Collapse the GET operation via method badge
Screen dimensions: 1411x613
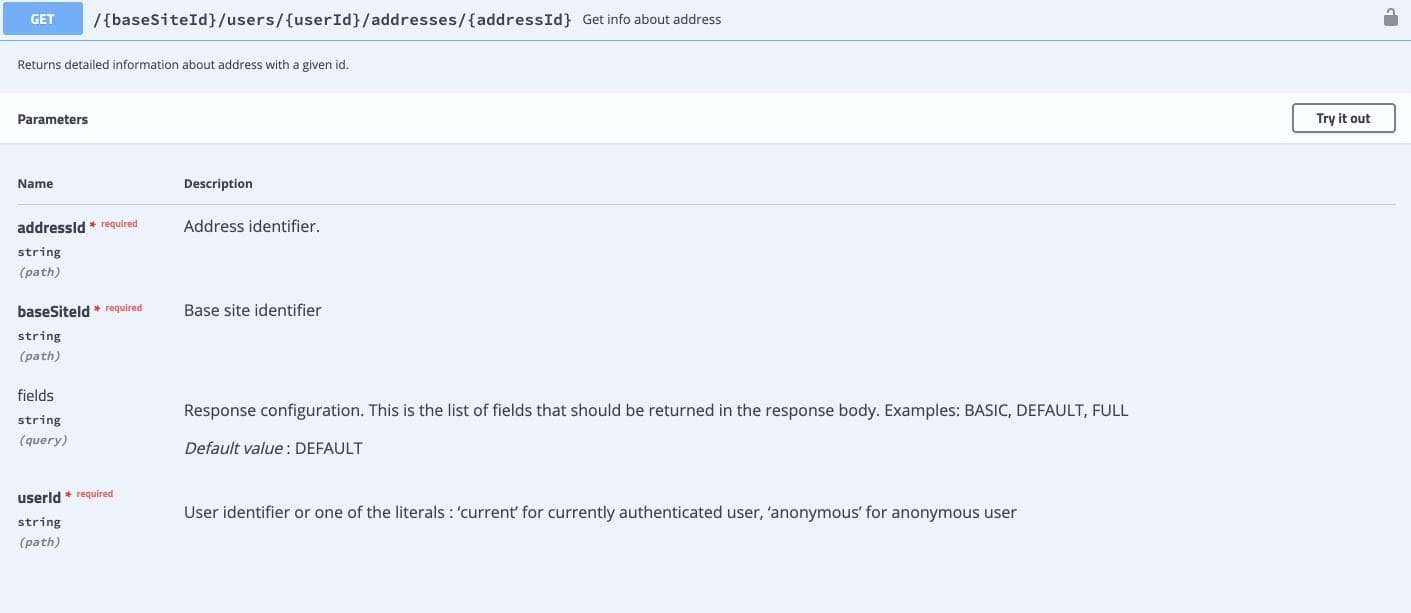43,19
